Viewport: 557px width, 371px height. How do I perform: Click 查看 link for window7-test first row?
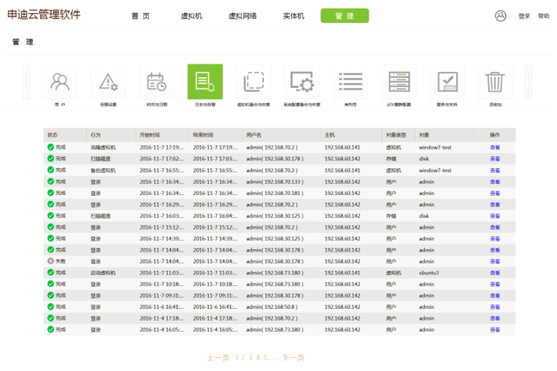pyautogui.click(x=495, y=147)
